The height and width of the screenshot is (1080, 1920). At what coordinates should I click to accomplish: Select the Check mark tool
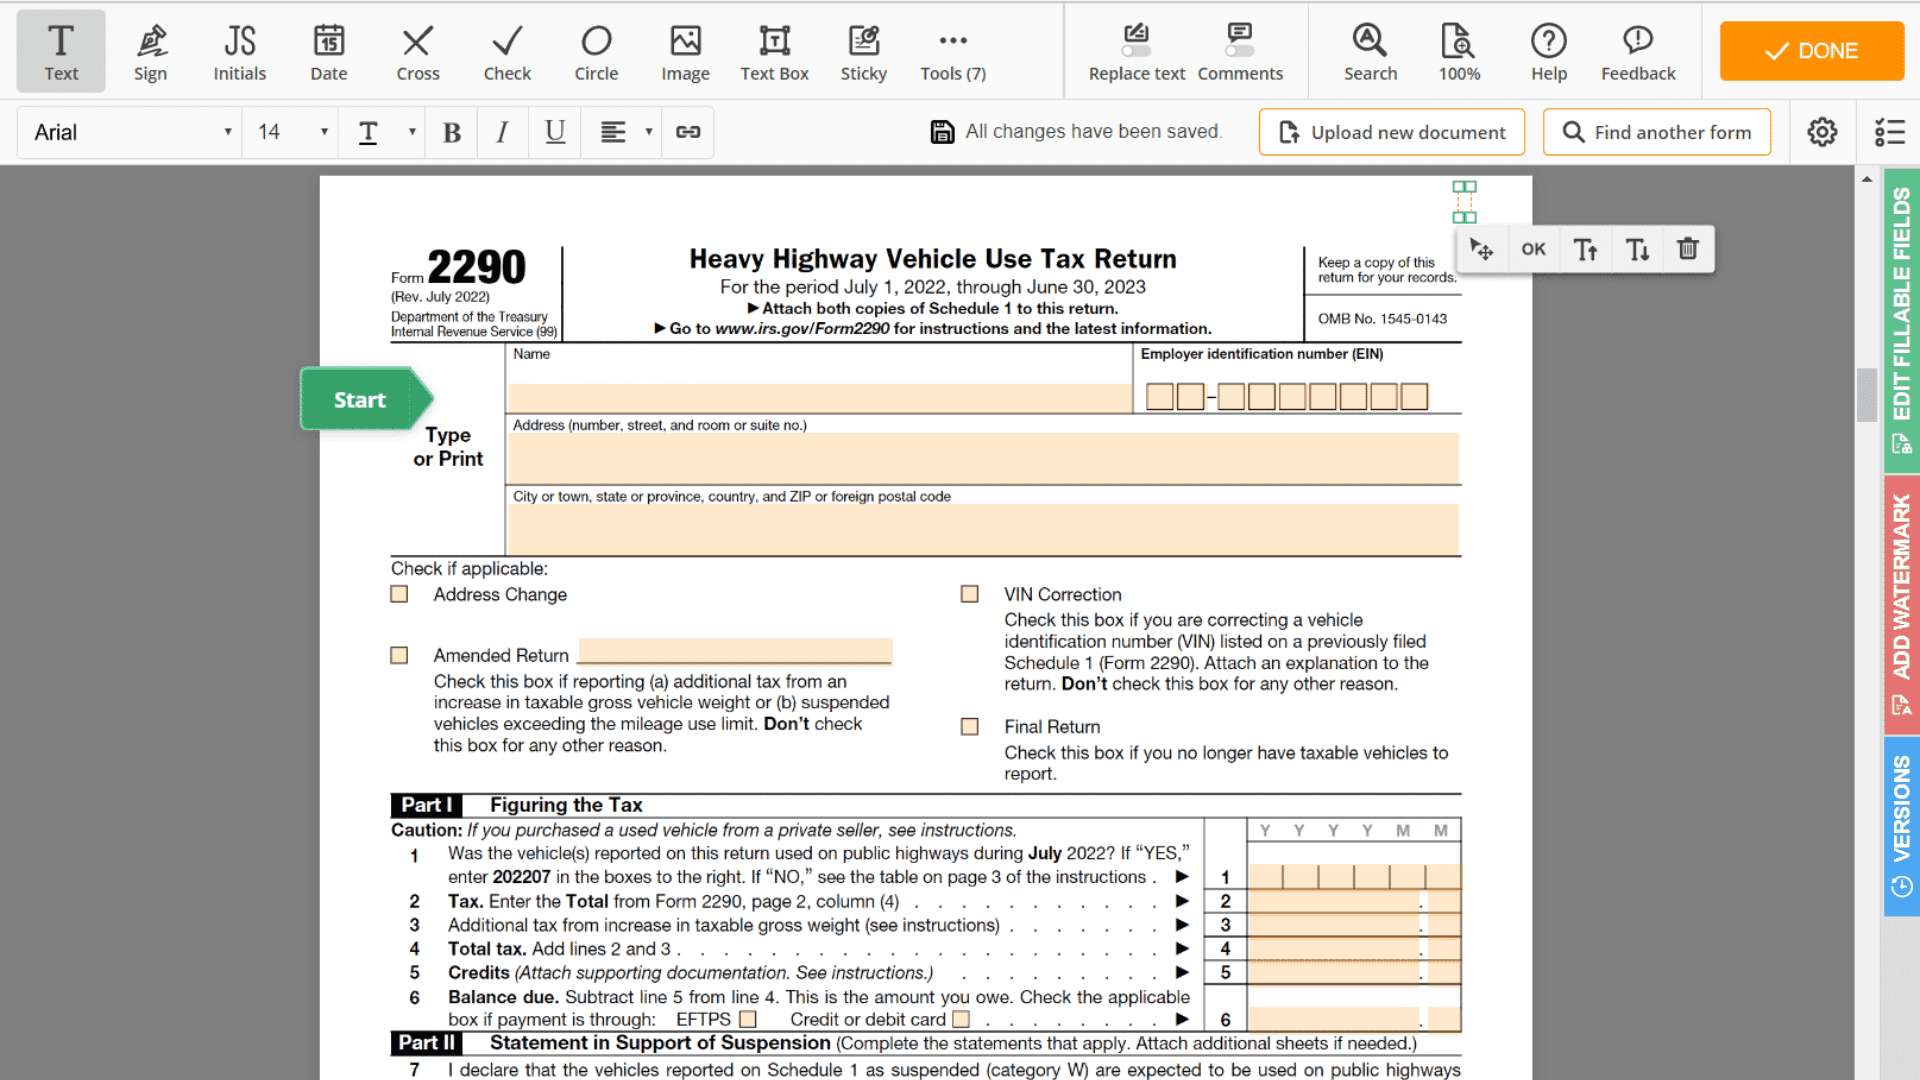[507, 52]
